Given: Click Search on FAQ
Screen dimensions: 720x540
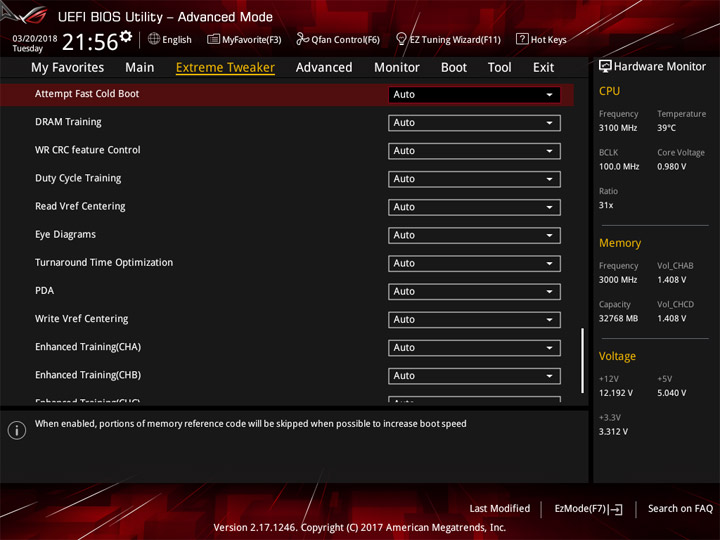Looking at the screenshot, I should pos(680,509).
